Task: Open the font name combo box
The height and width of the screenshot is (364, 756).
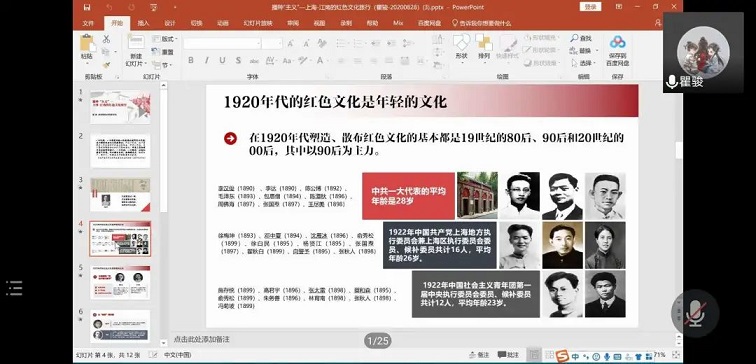Action: tap(222, 43)
